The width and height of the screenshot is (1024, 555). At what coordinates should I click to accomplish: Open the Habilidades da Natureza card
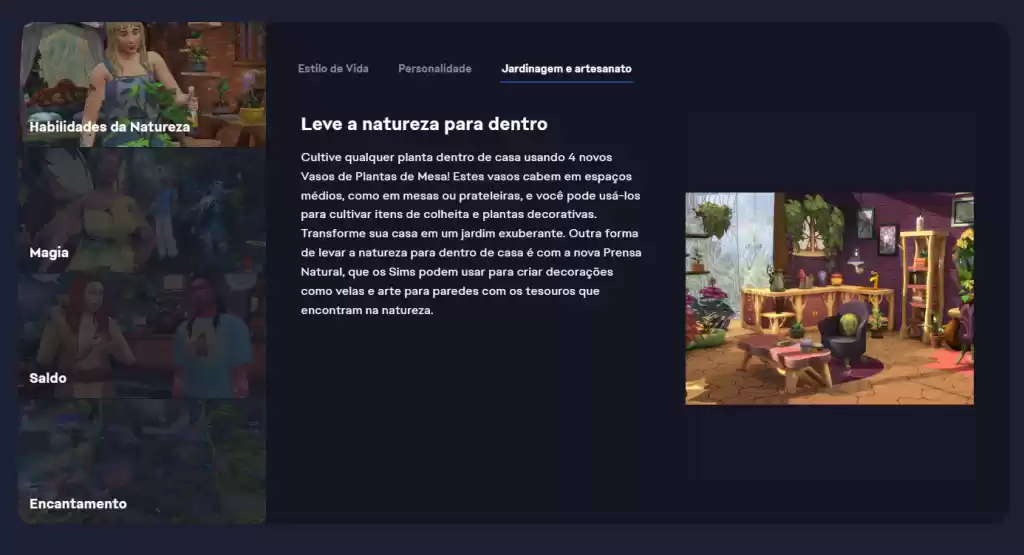click(142, 84)
